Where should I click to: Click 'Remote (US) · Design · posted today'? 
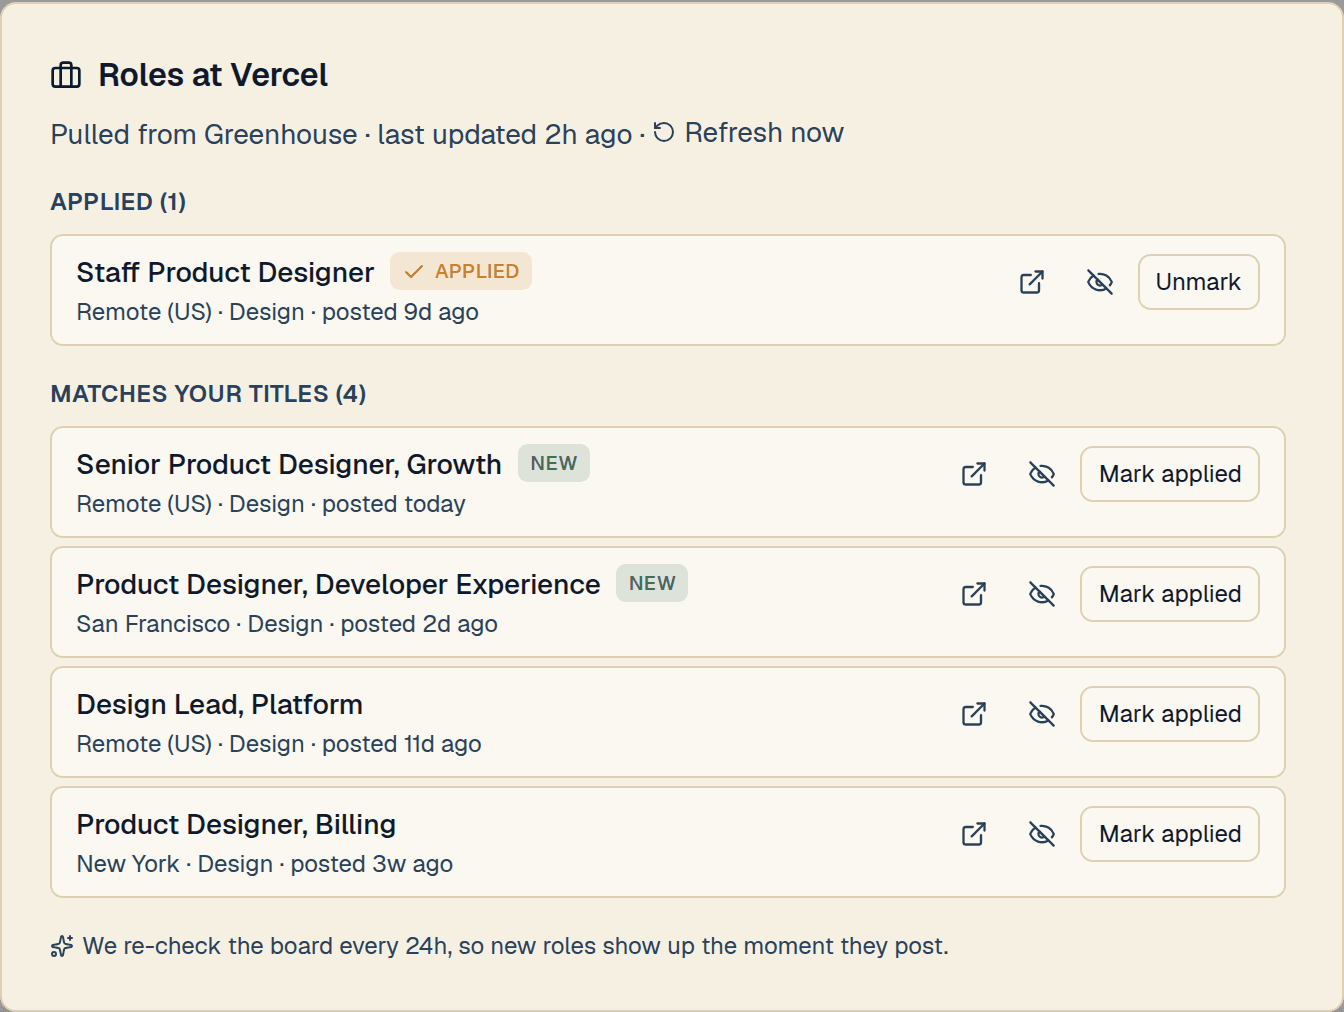(271, 504)
